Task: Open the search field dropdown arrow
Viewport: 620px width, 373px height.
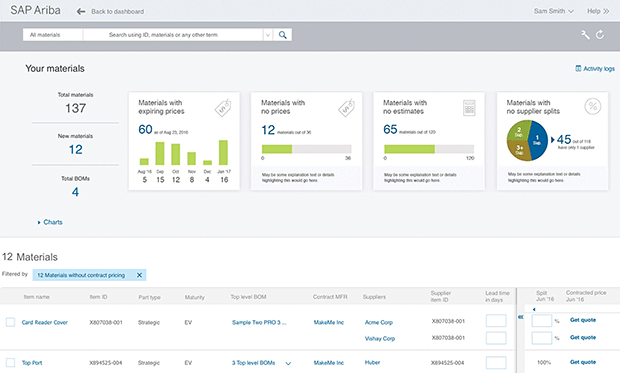Action: (x=268, y=35)
